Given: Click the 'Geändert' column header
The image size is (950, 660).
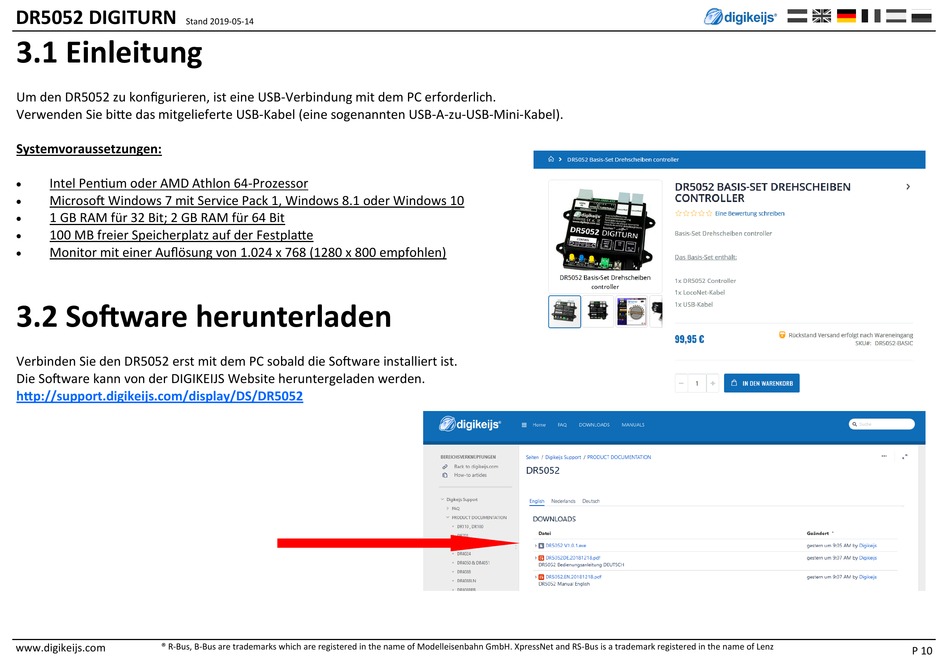Looking at the screenshot, I should [817, 533].
